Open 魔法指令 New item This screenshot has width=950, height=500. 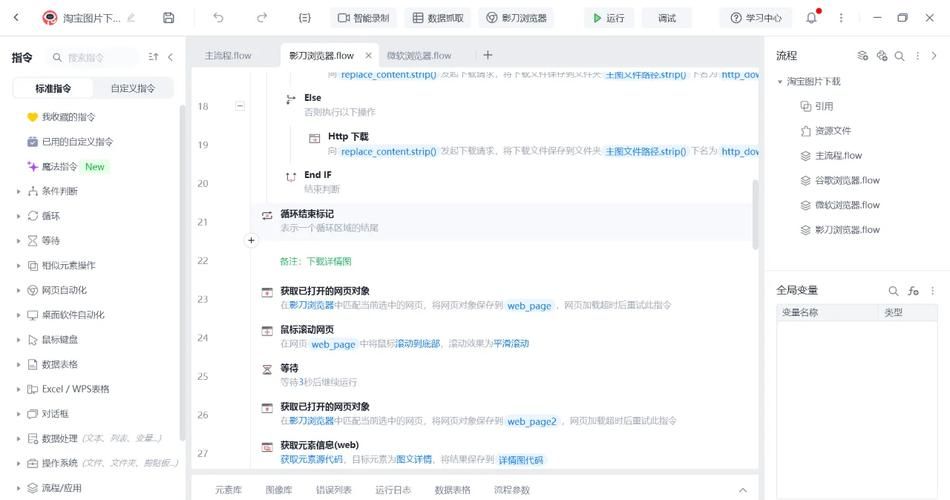67,167
